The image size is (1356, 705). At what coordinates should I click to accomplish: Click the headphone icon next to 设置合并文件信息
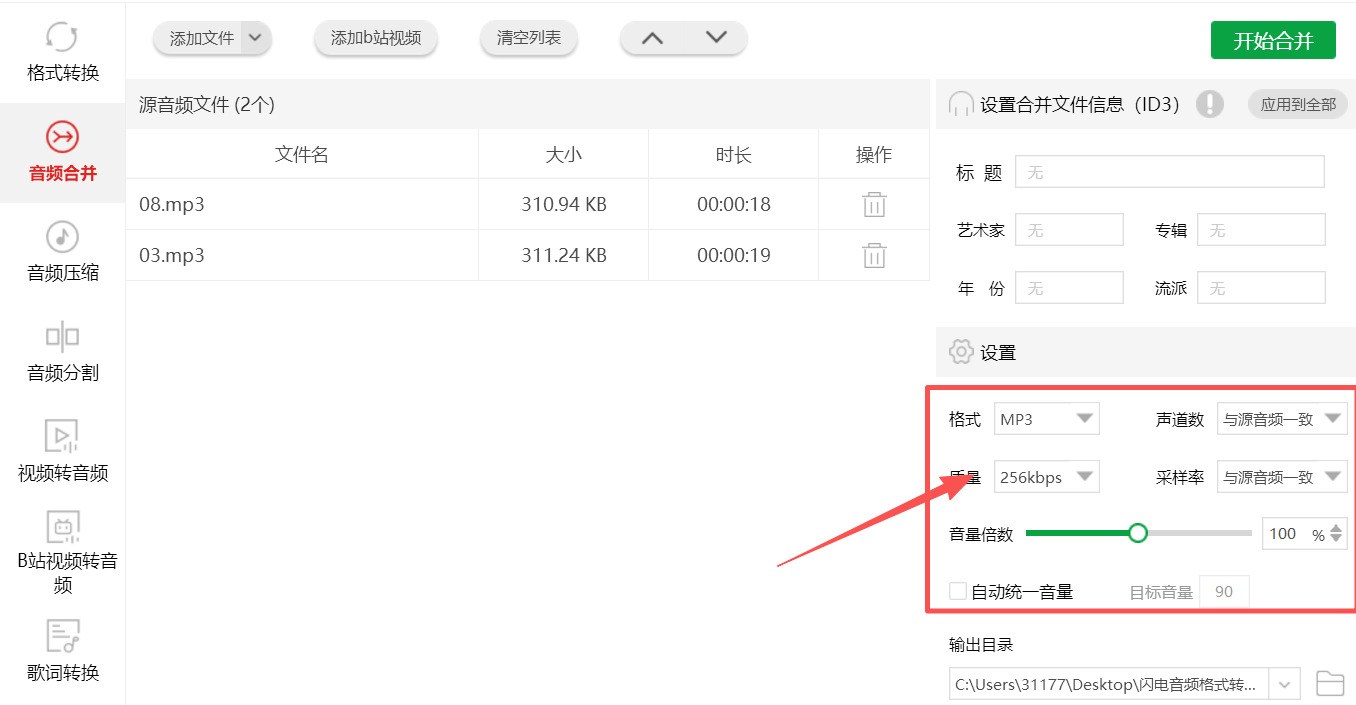[x=961, y=104]
